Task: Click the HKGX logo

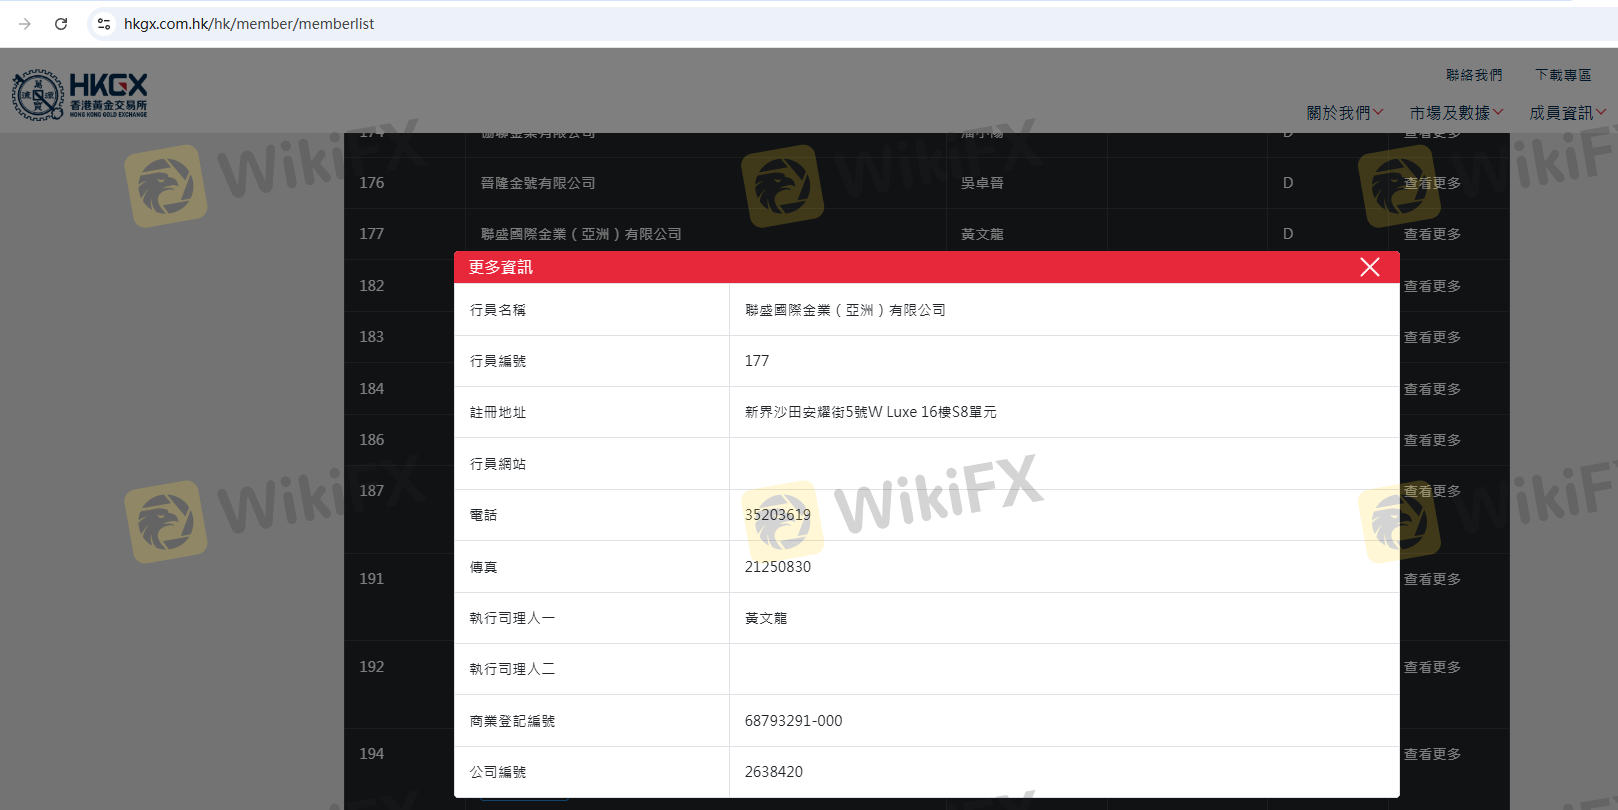Action: (80, 95)
